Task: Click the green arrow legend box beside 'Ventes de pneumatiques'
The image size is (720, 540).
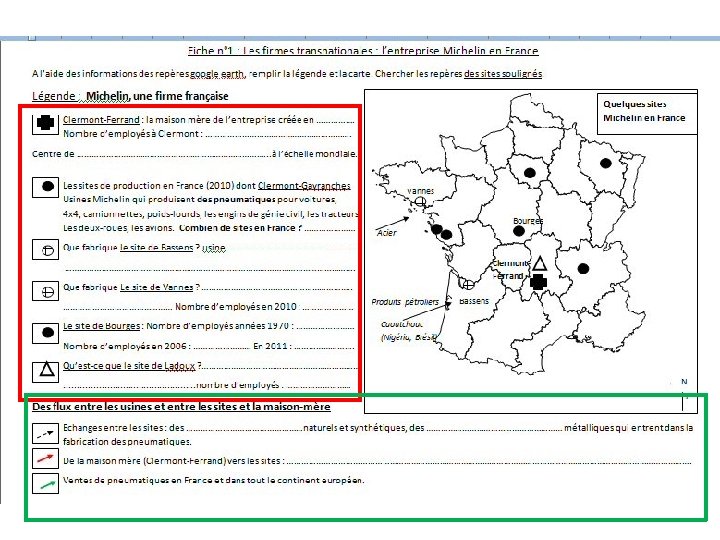Action: tap(45, 484)
